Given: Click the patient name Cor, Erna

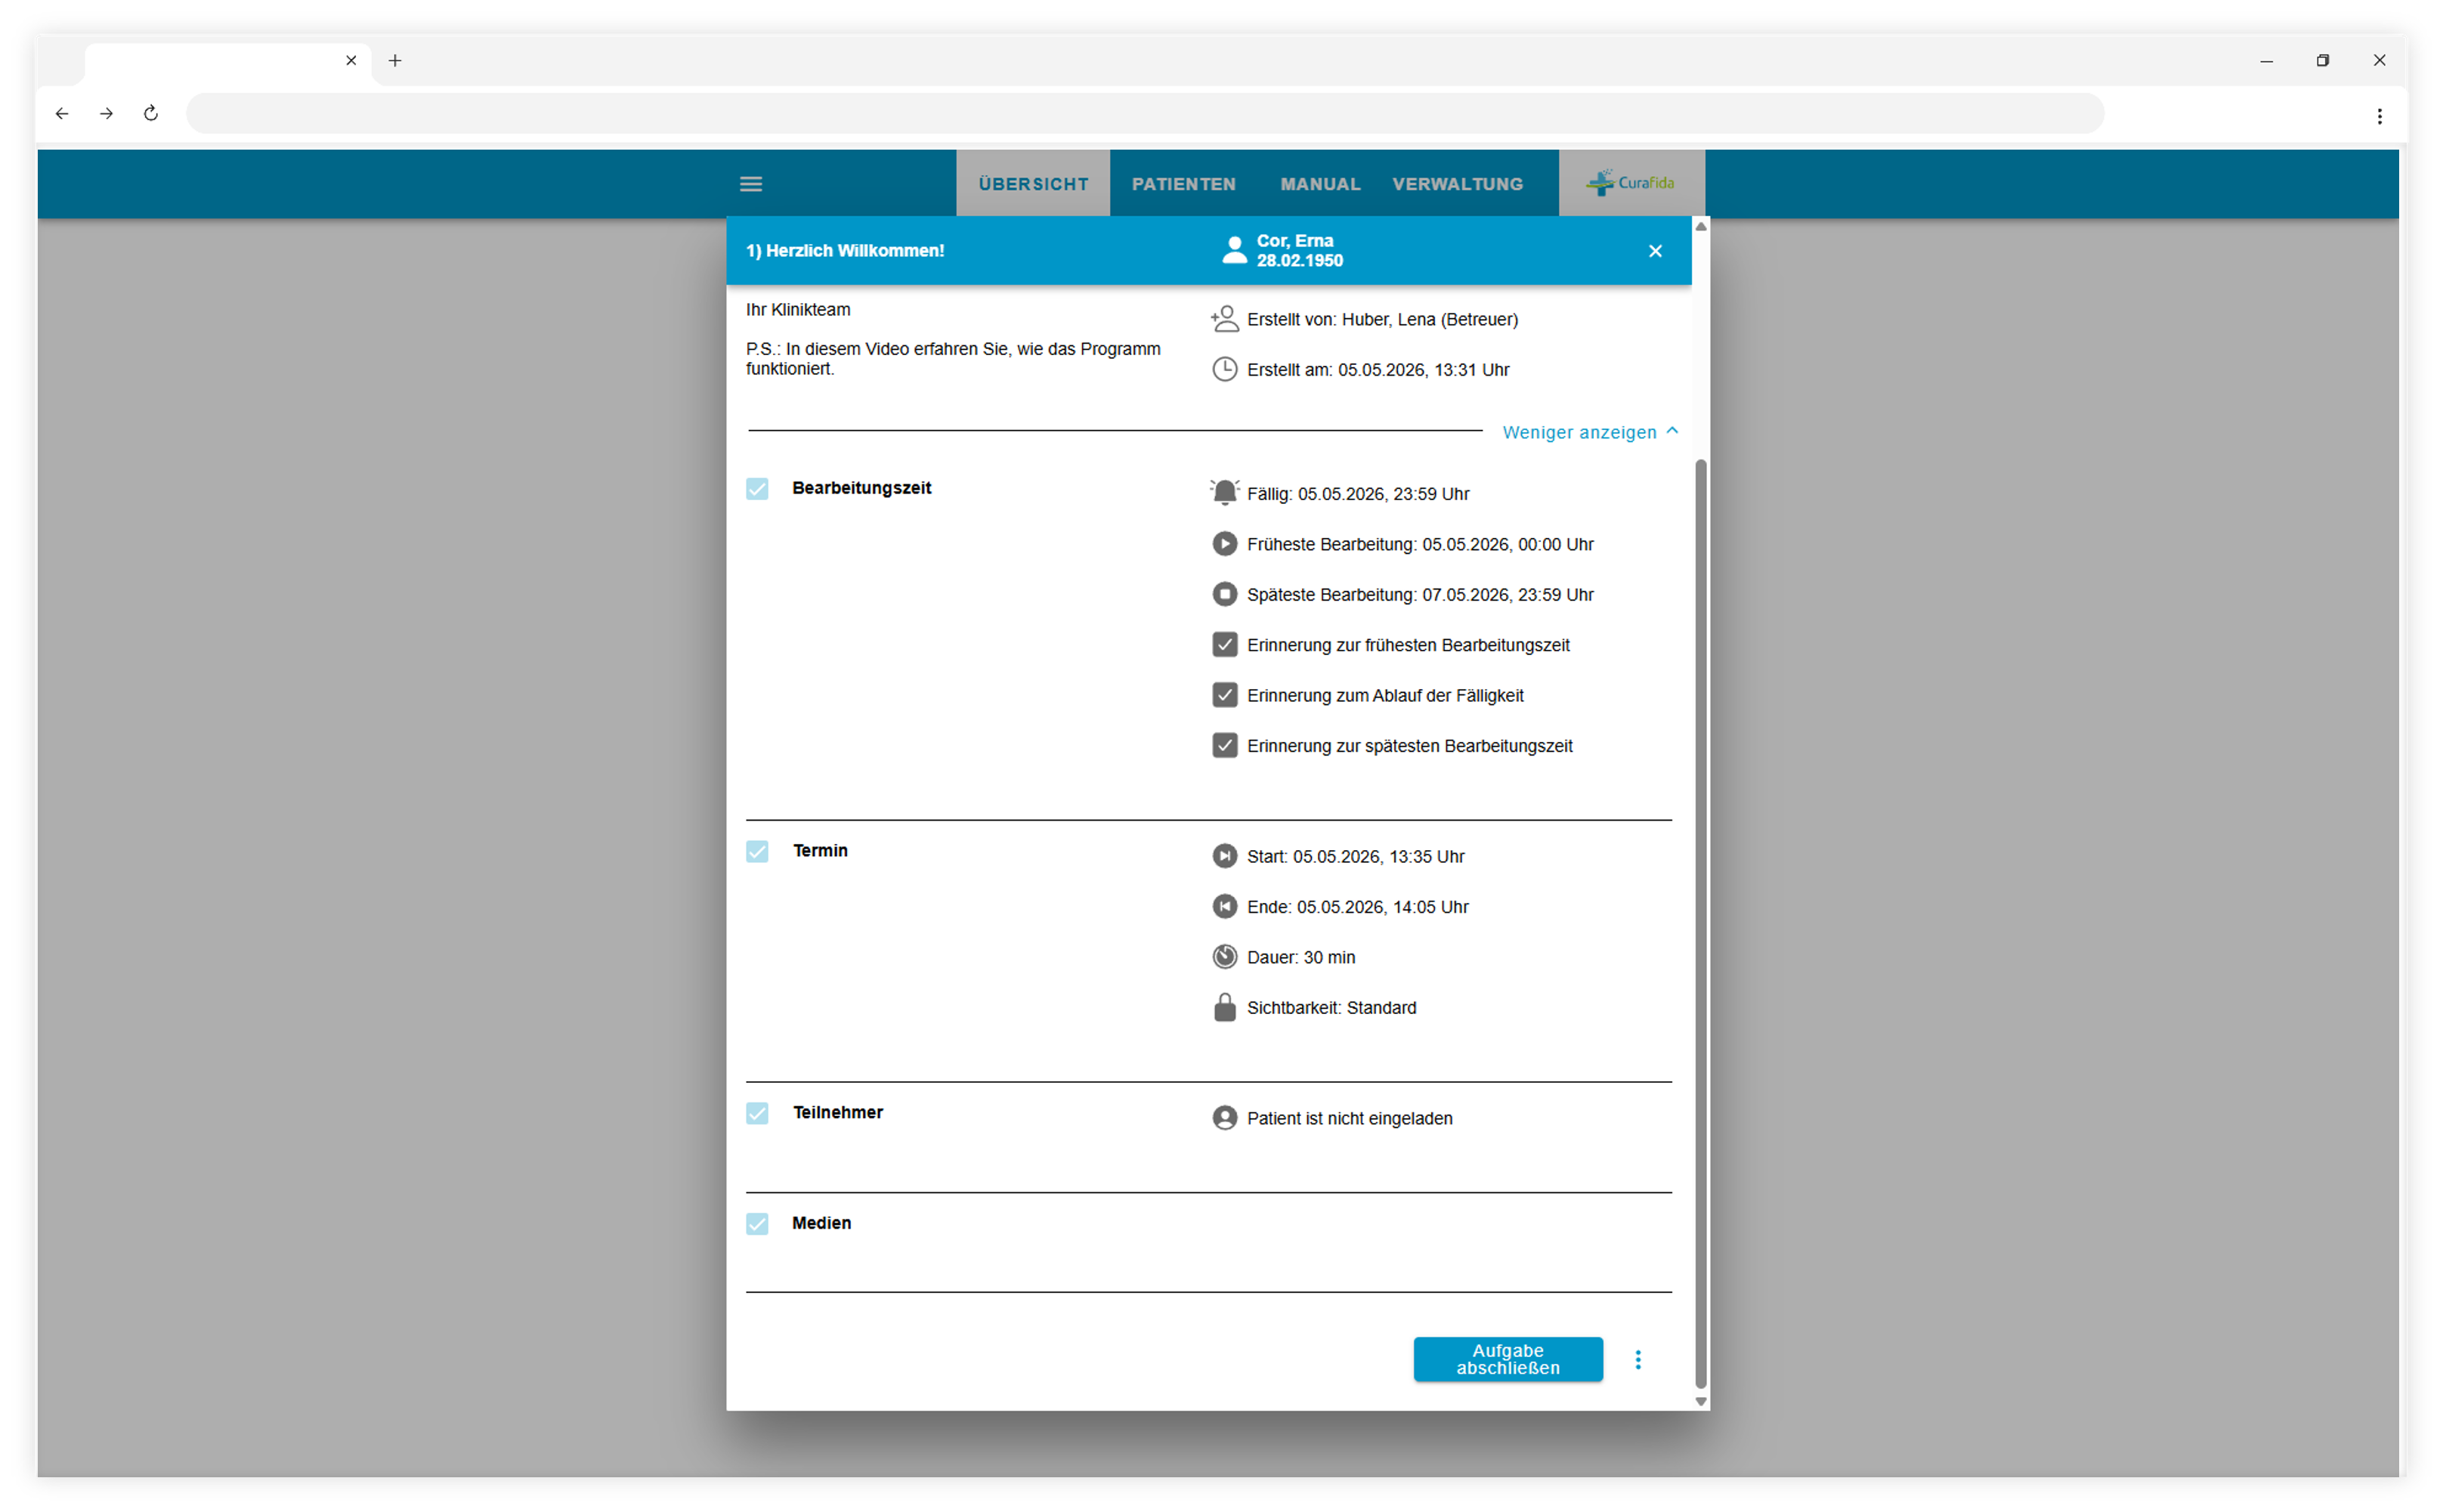Looking at the screenshot, I should (x=1294, y=241).
